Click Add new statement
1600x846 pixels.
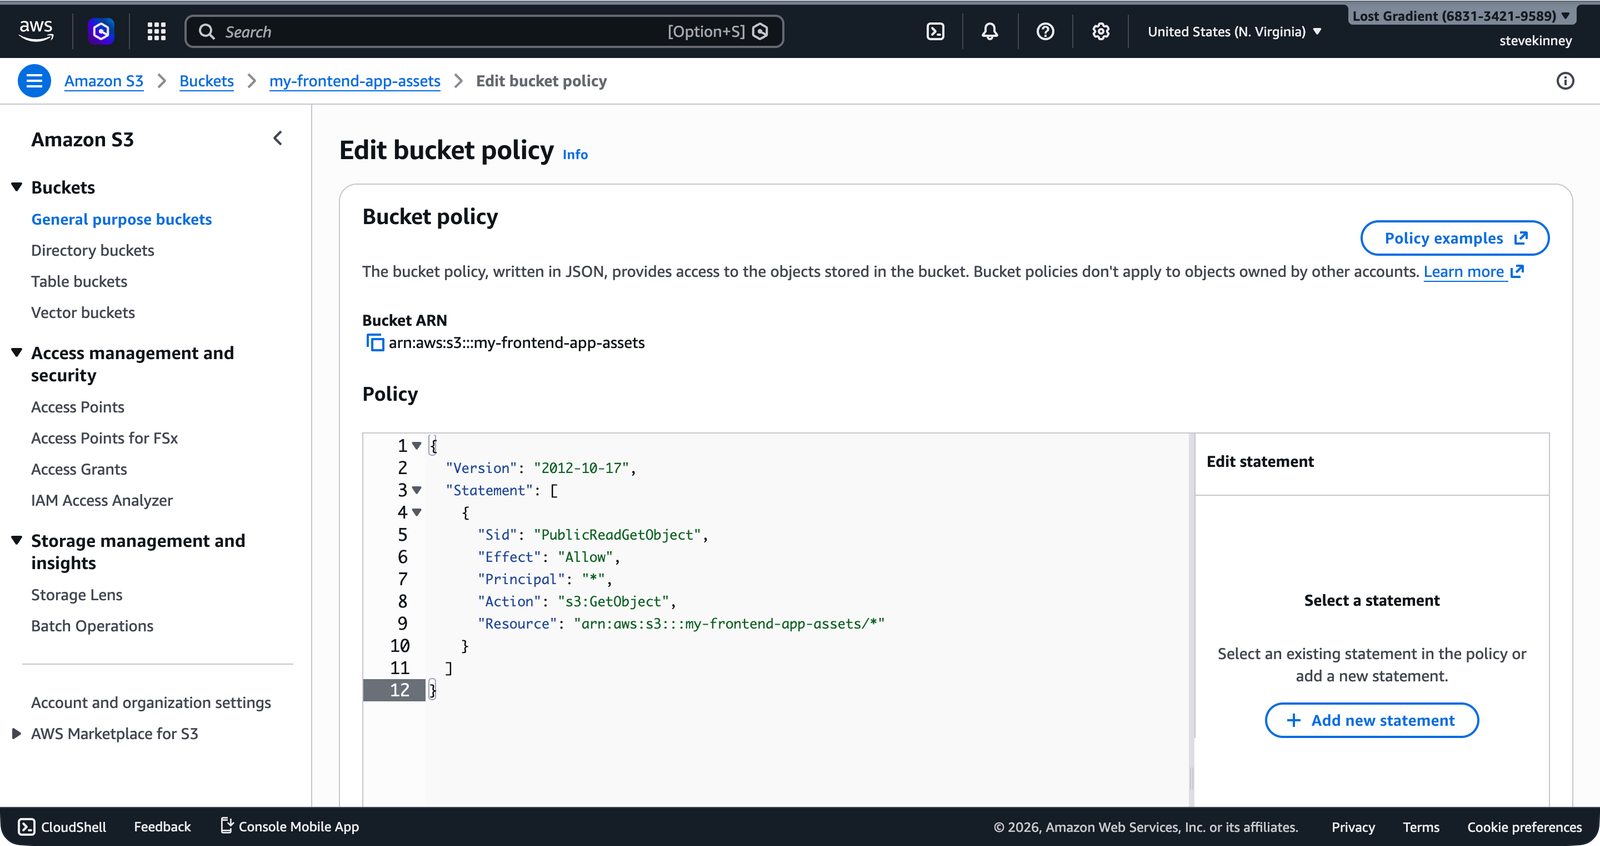1372,720
